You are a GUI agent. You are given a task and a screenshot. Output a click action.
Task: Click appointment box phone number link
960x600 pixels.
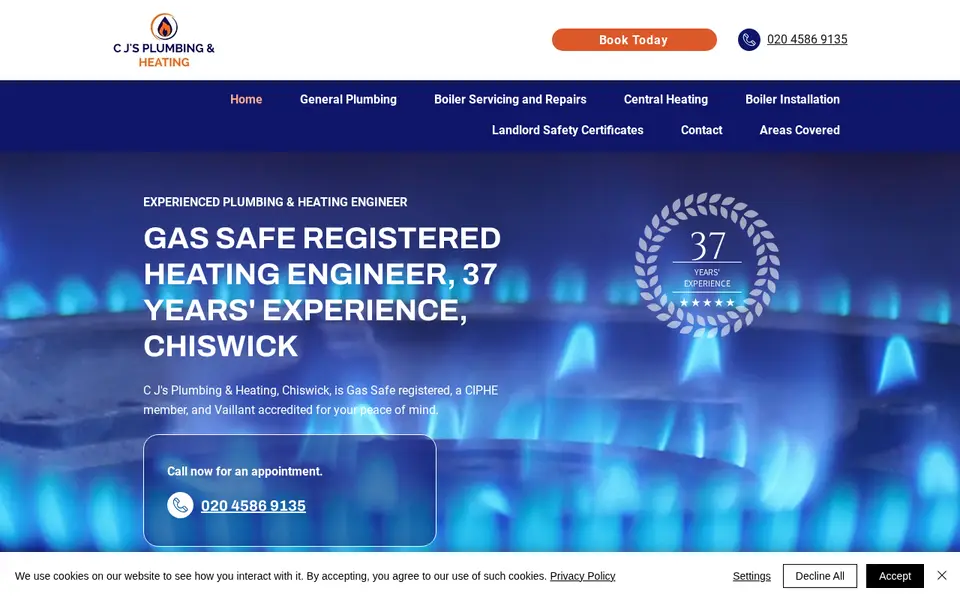(253, 506)
